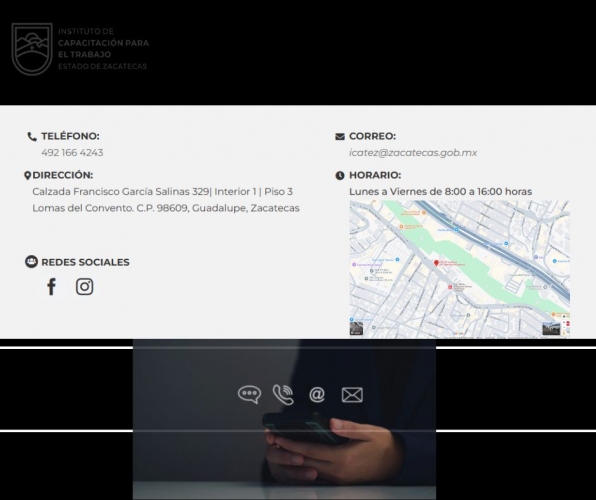Click the envelope mail contact icon

(352, 395)
